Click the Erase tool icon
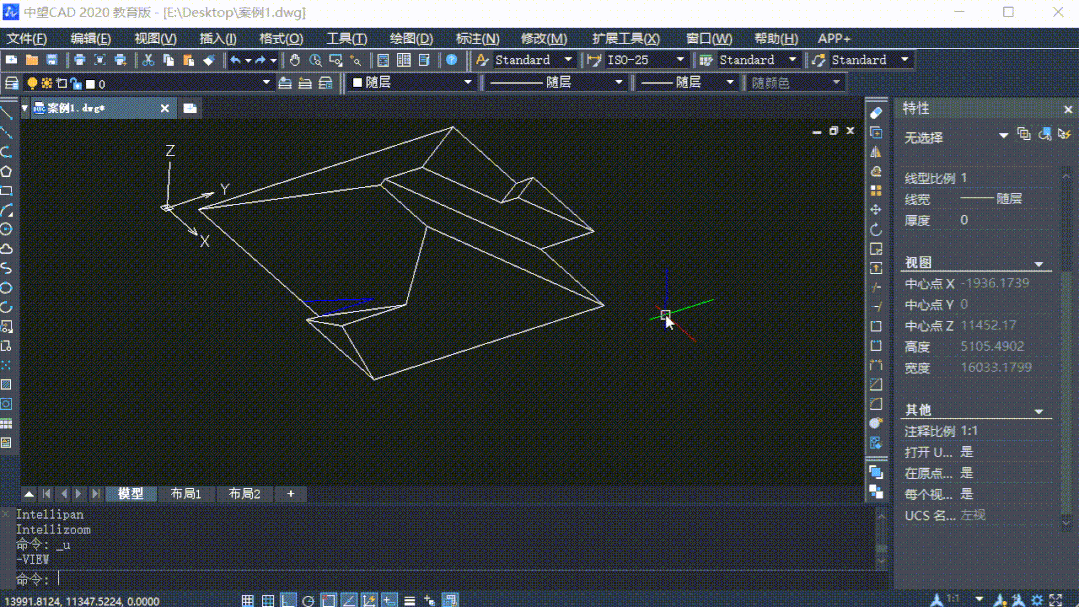Screen dimensions: 1079x607 876,113
